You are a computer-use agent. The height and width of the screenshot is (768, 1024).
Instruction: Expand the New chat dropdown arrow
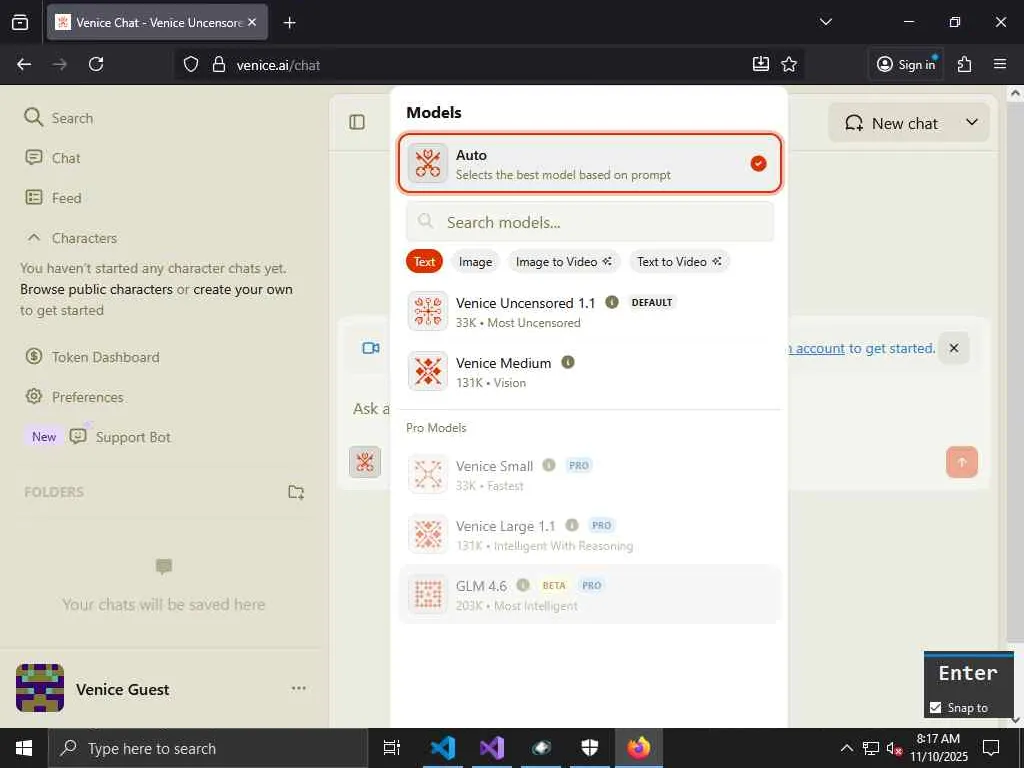click(x=972, y=123)
